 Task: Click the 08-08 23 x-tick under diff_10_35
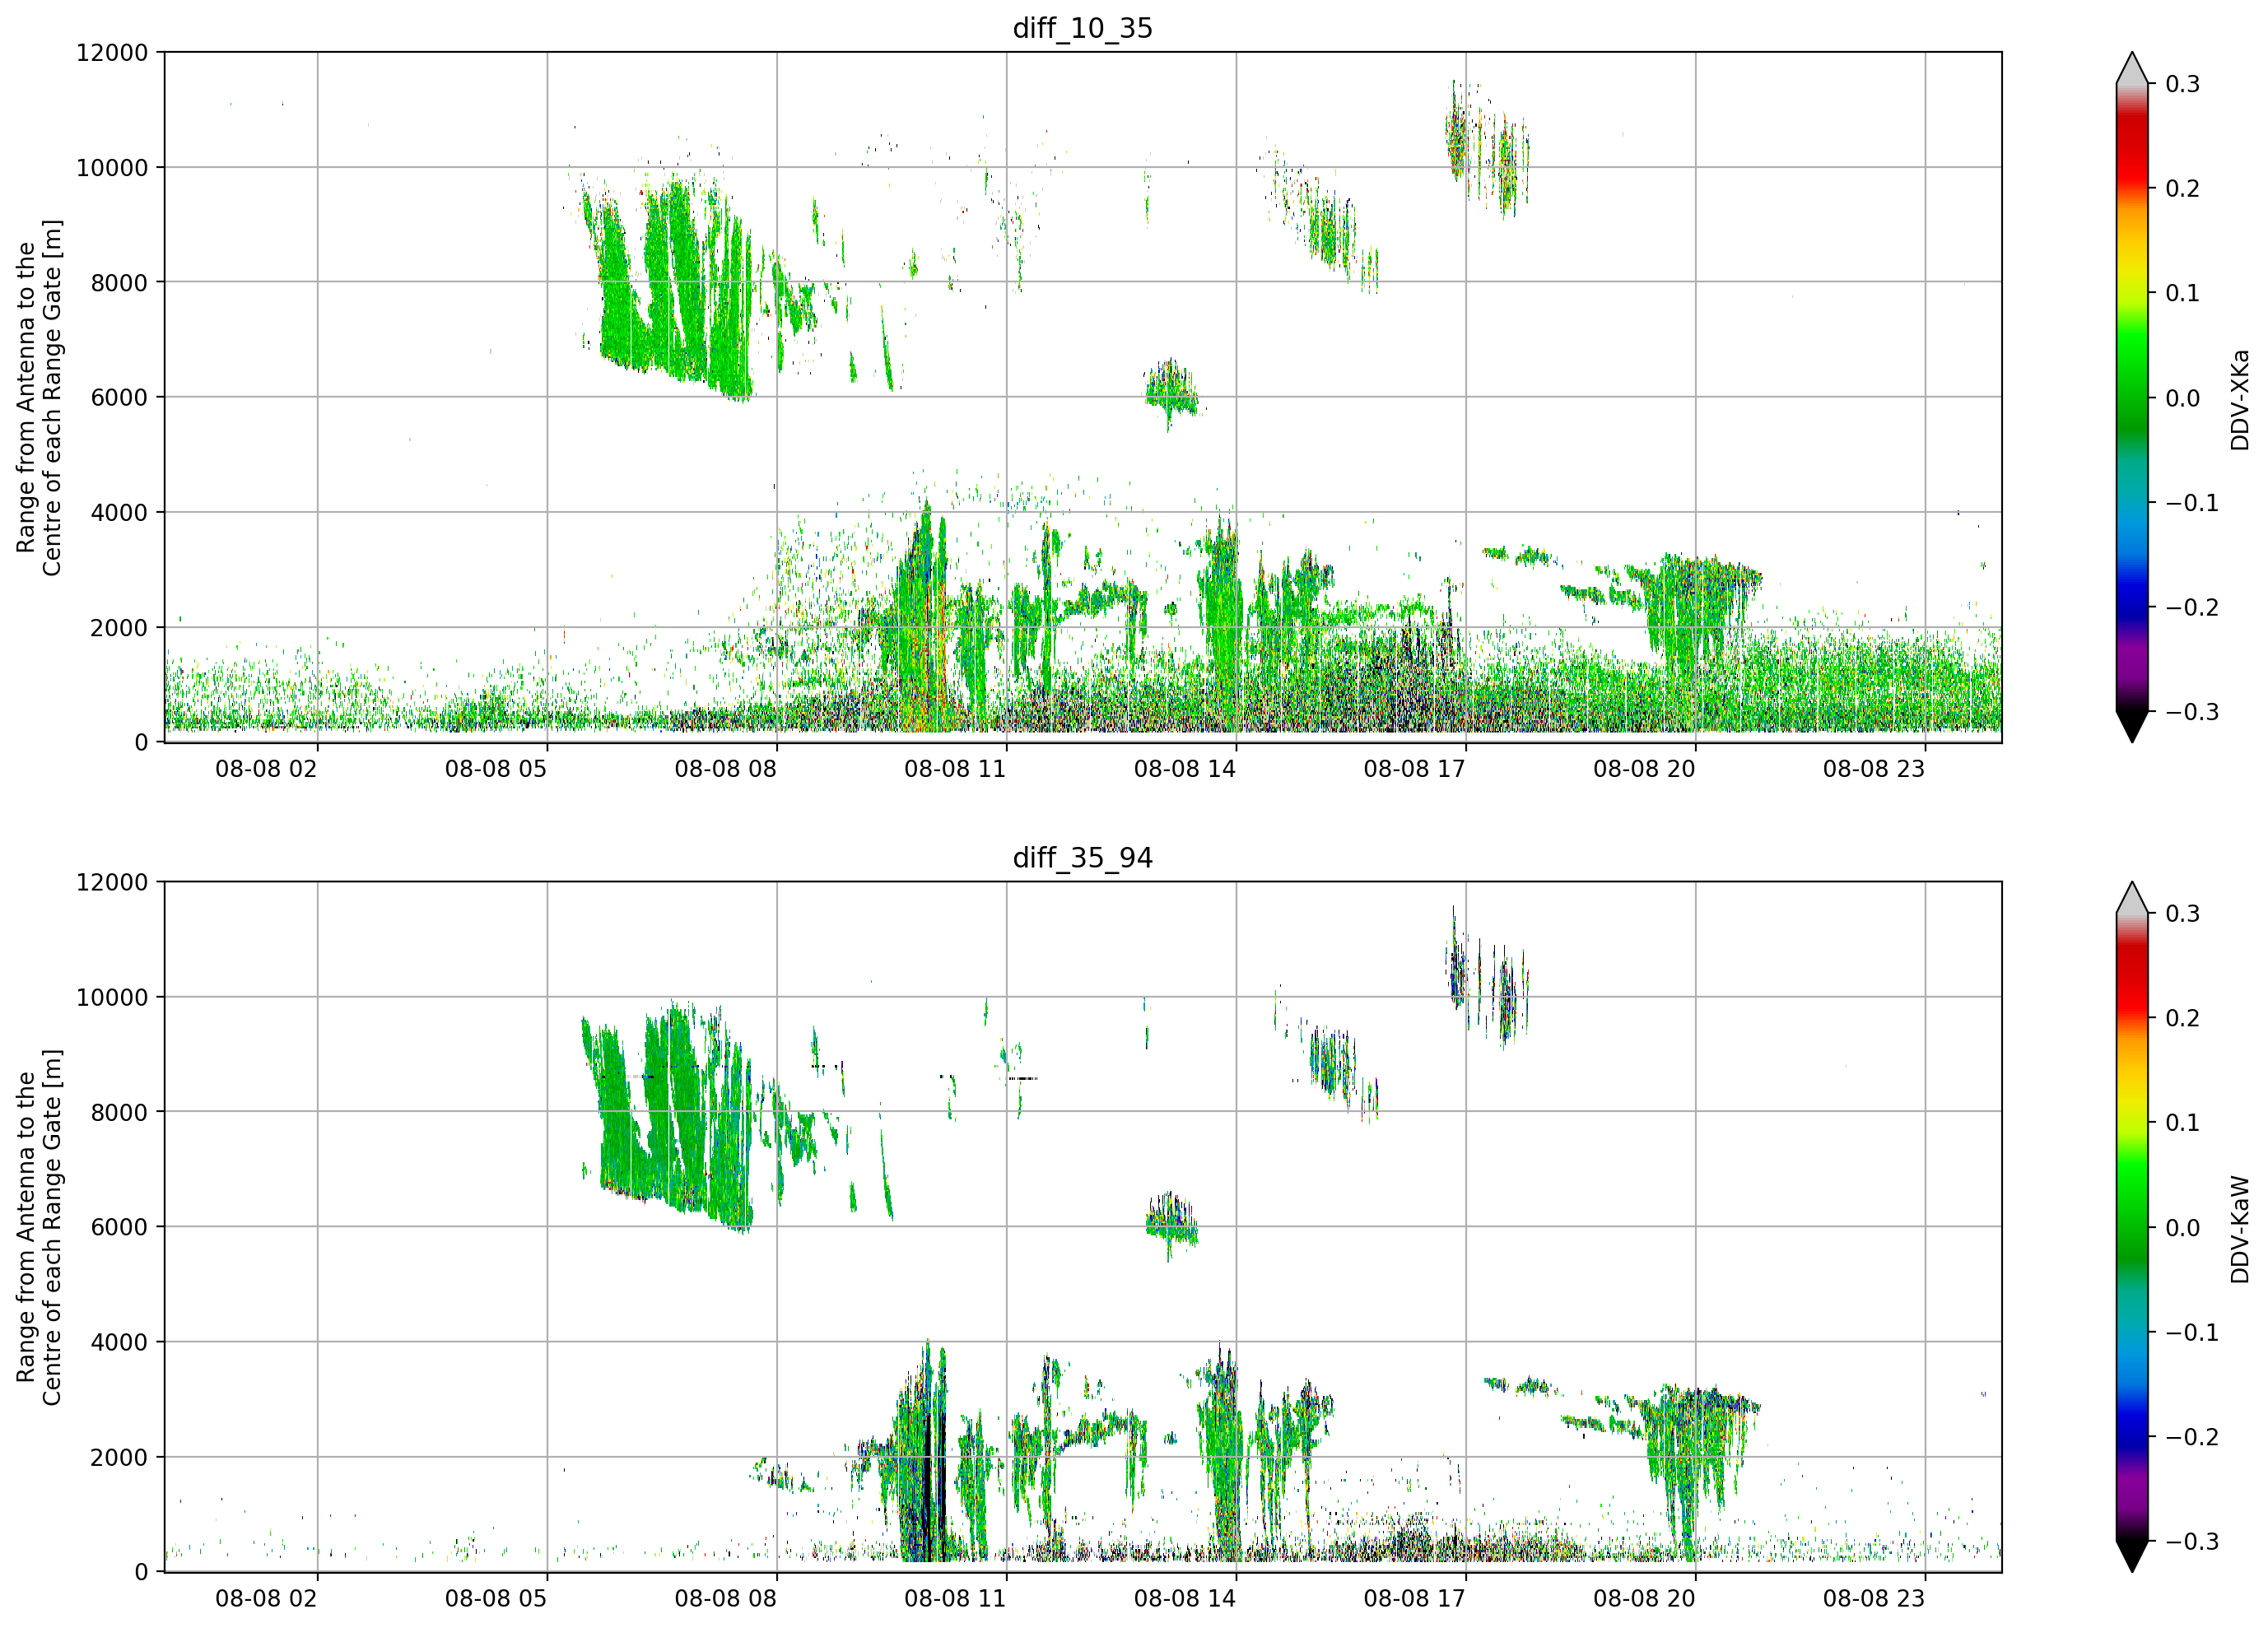point(1874,769)
